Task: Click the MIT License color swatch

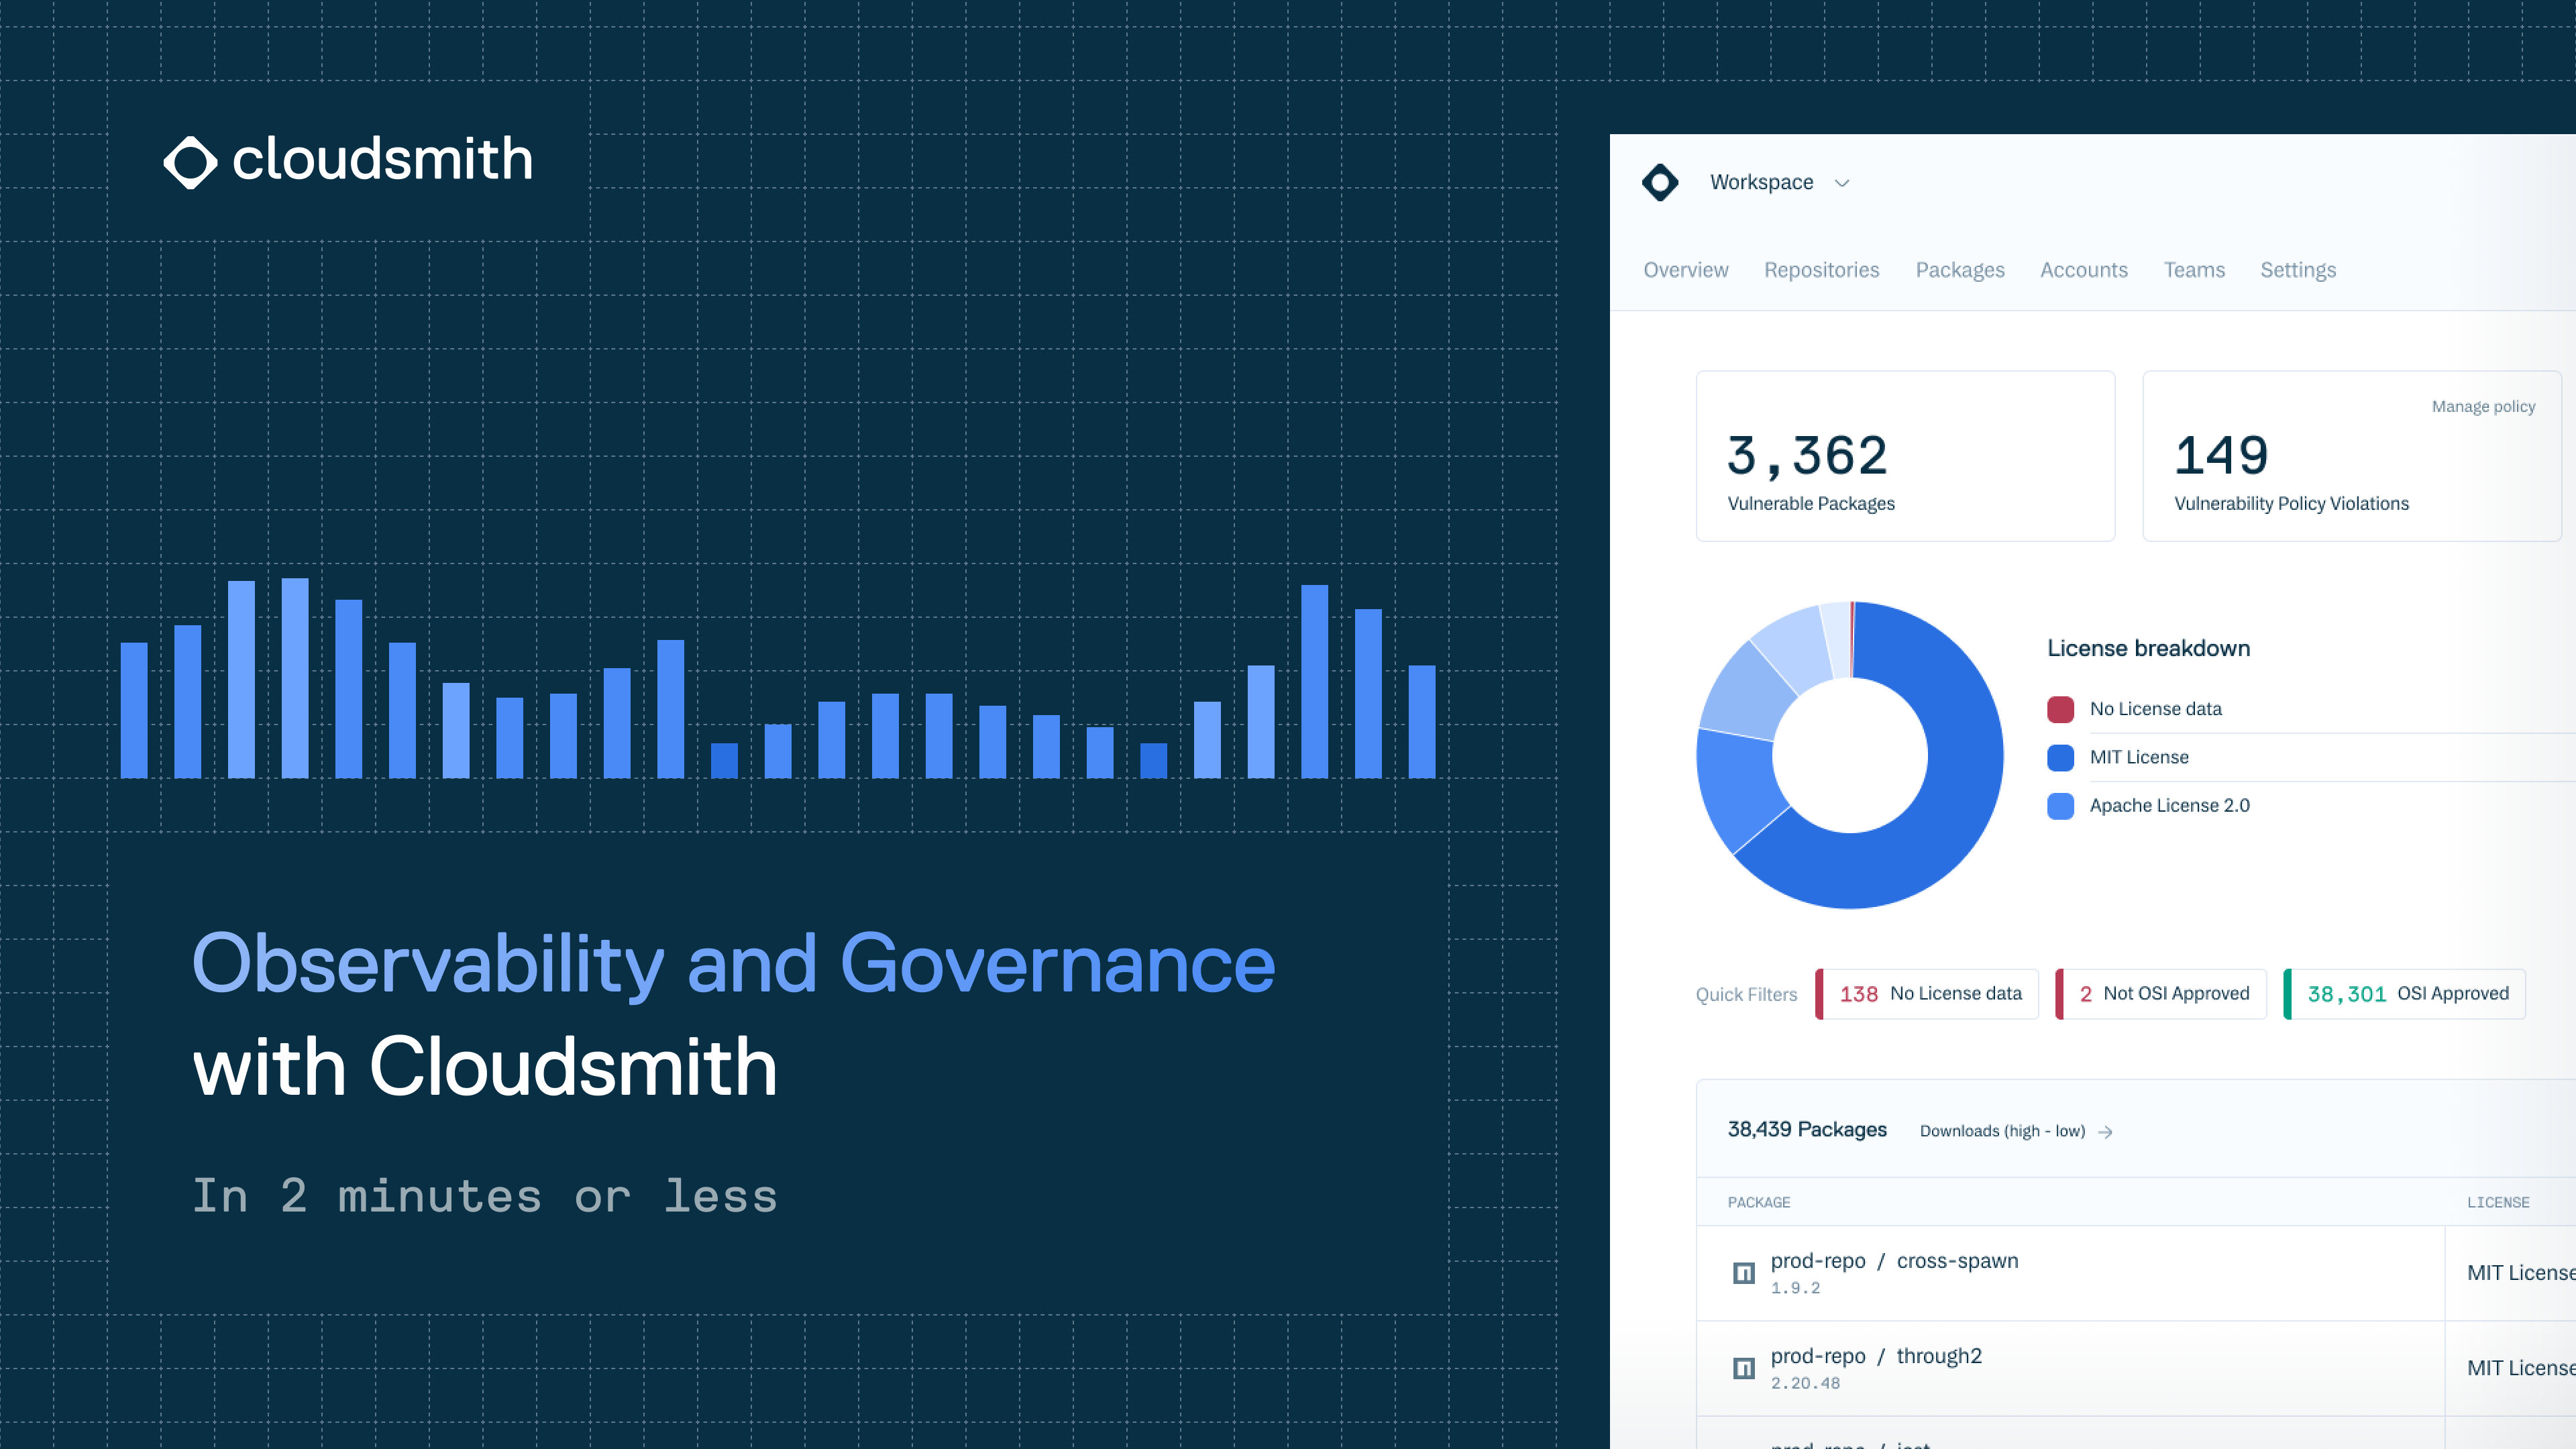Action: (x=2060, y=757)
